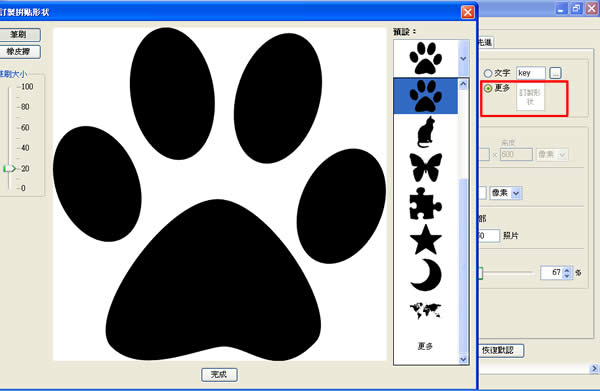Select the cat silhouette shape preset
The height and width of the screenshot is (391, 600).
(426, 132)
